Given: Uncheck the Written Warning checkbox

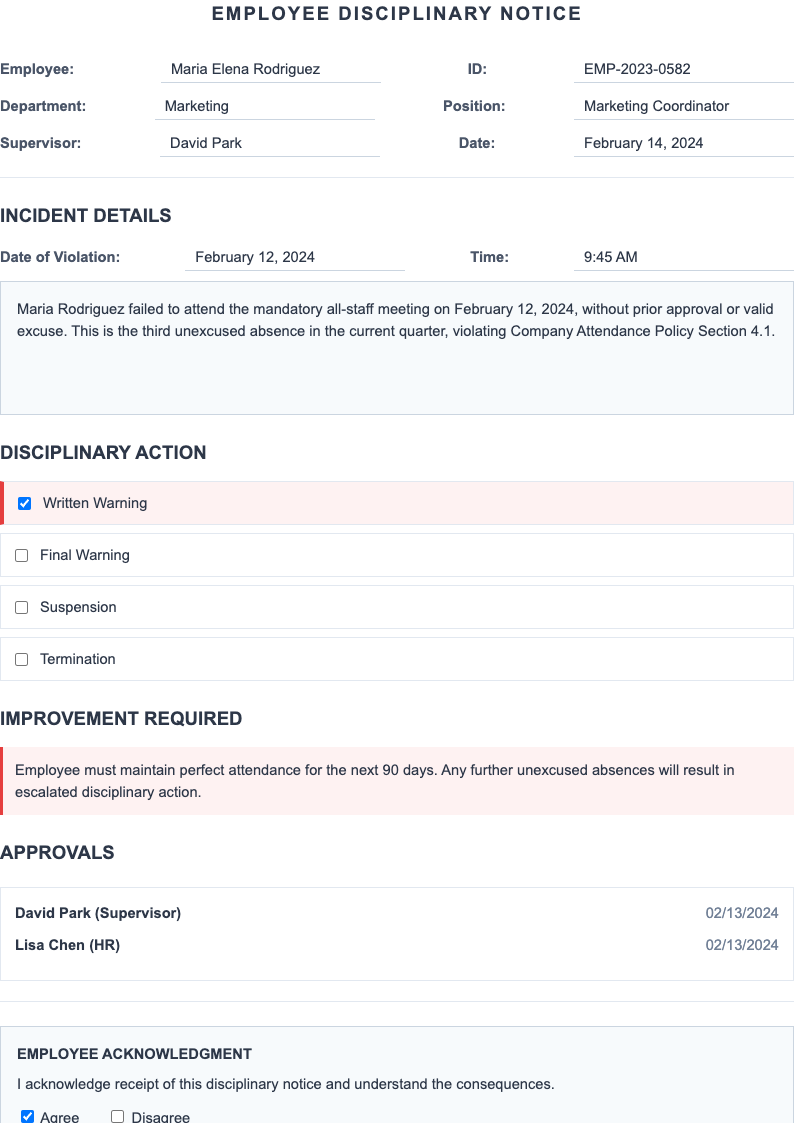Looking at the screenshot, I should (24, 503).
